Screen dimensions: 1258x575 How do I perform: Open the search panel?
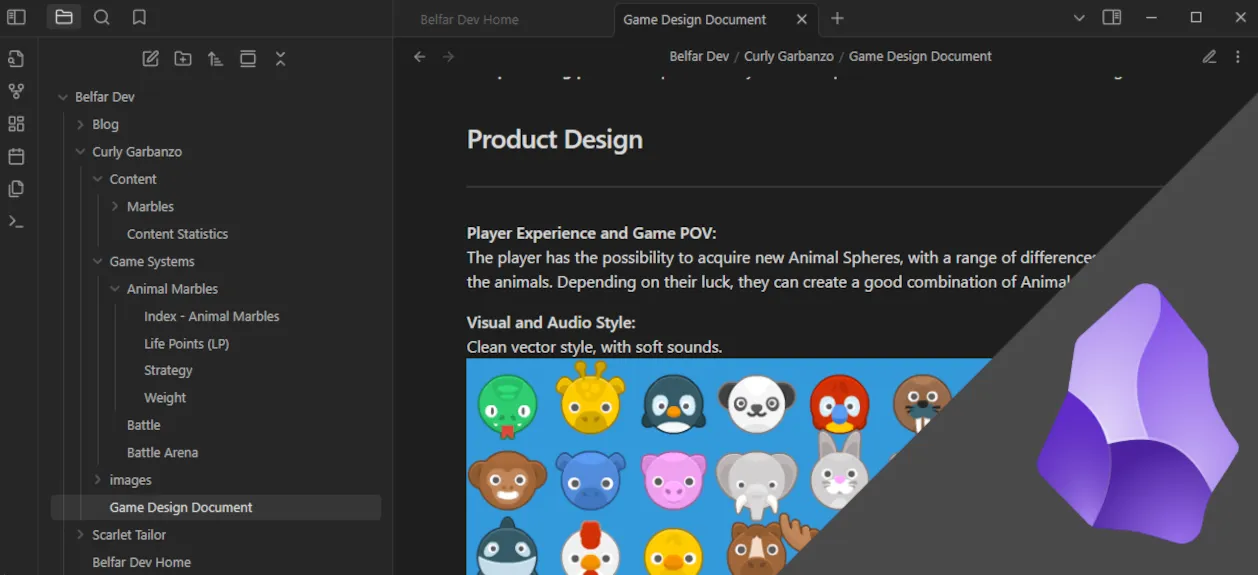(x=101, y=17)
